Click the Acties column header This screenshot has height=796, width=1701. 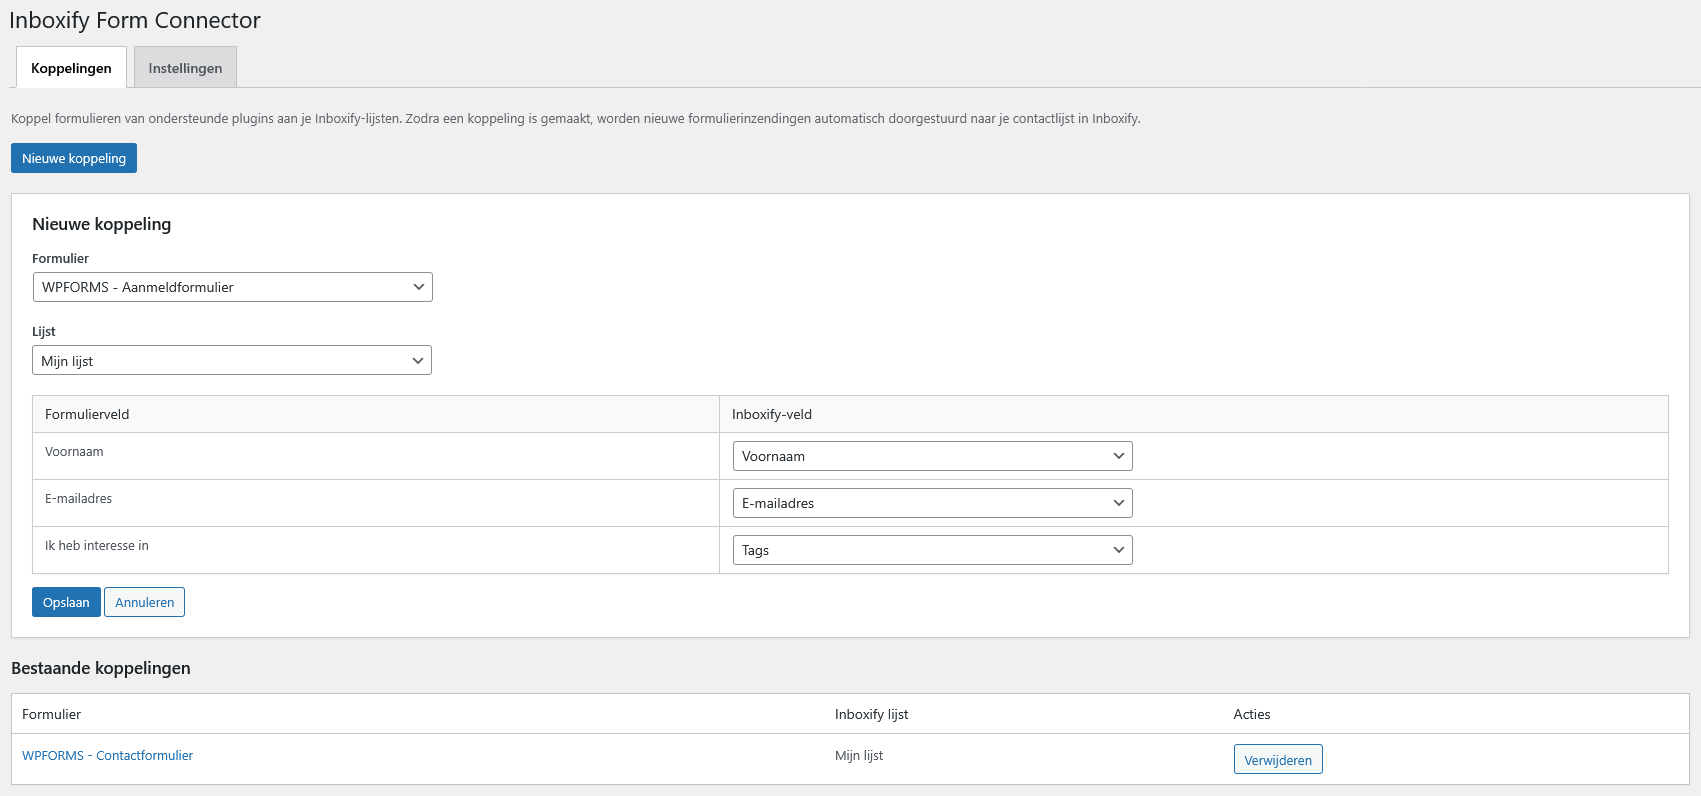[x=1251, y=714]
